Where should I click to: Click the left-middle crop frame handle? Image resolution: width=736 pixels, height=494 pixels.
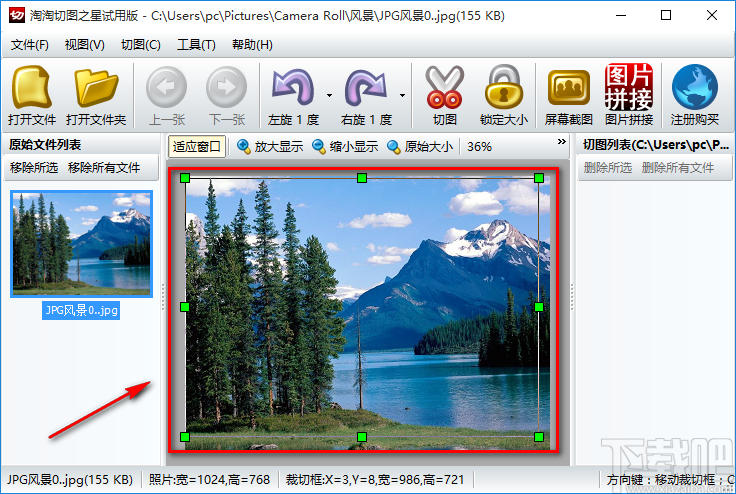185,307
